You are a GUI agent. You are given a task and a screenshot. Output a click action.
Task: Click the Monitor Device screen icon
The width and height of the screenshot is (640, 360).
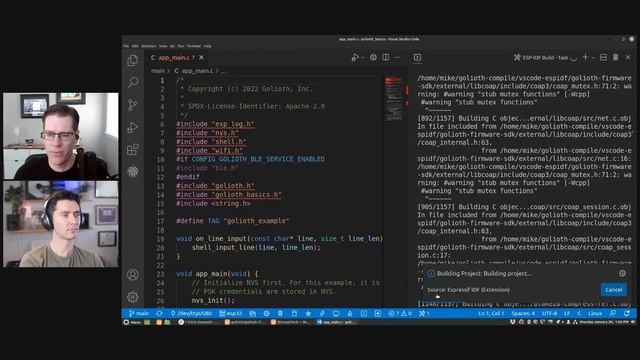(336, 313)
